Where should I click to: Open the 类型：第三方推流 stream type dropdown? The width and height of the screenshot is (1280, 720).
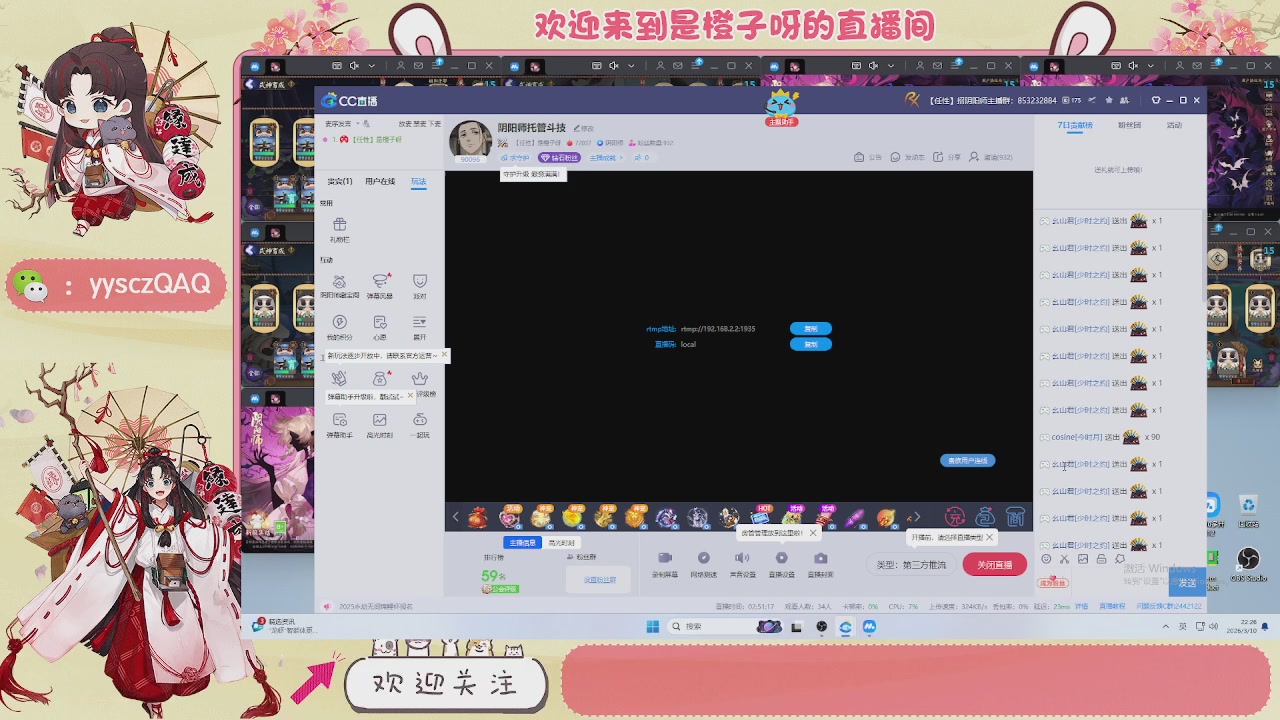click(912, 563)
